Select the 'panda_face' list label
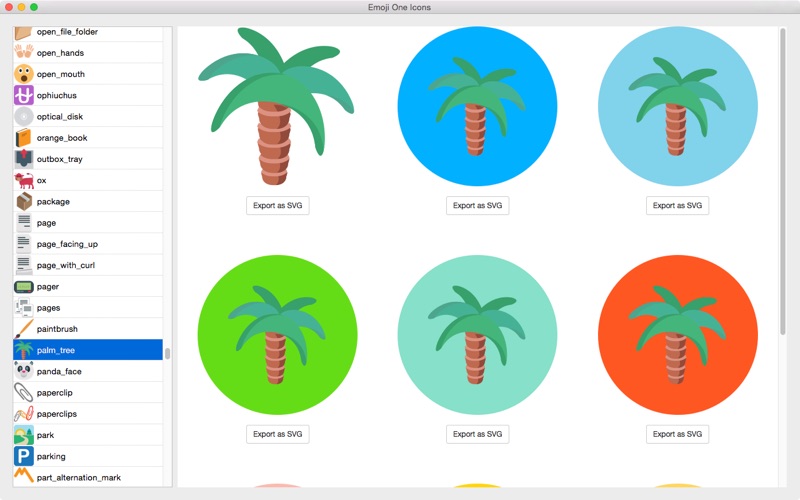Viewport: 800px width, 500px height. pos(59,371)
